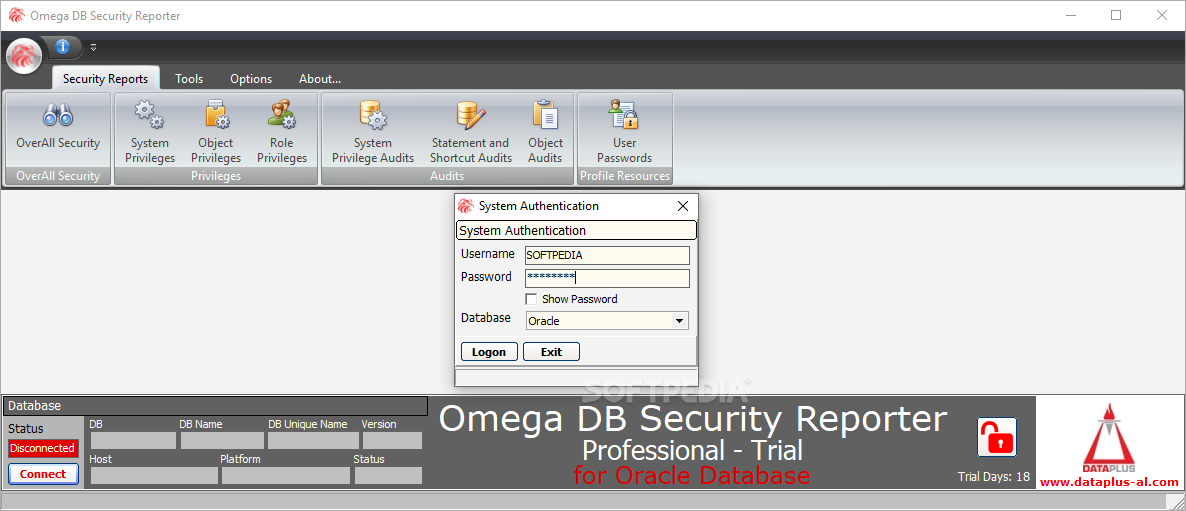Viewport: 1186px width, 511px height.
Task: Click the DB Name field
Action: coord(222,441)
